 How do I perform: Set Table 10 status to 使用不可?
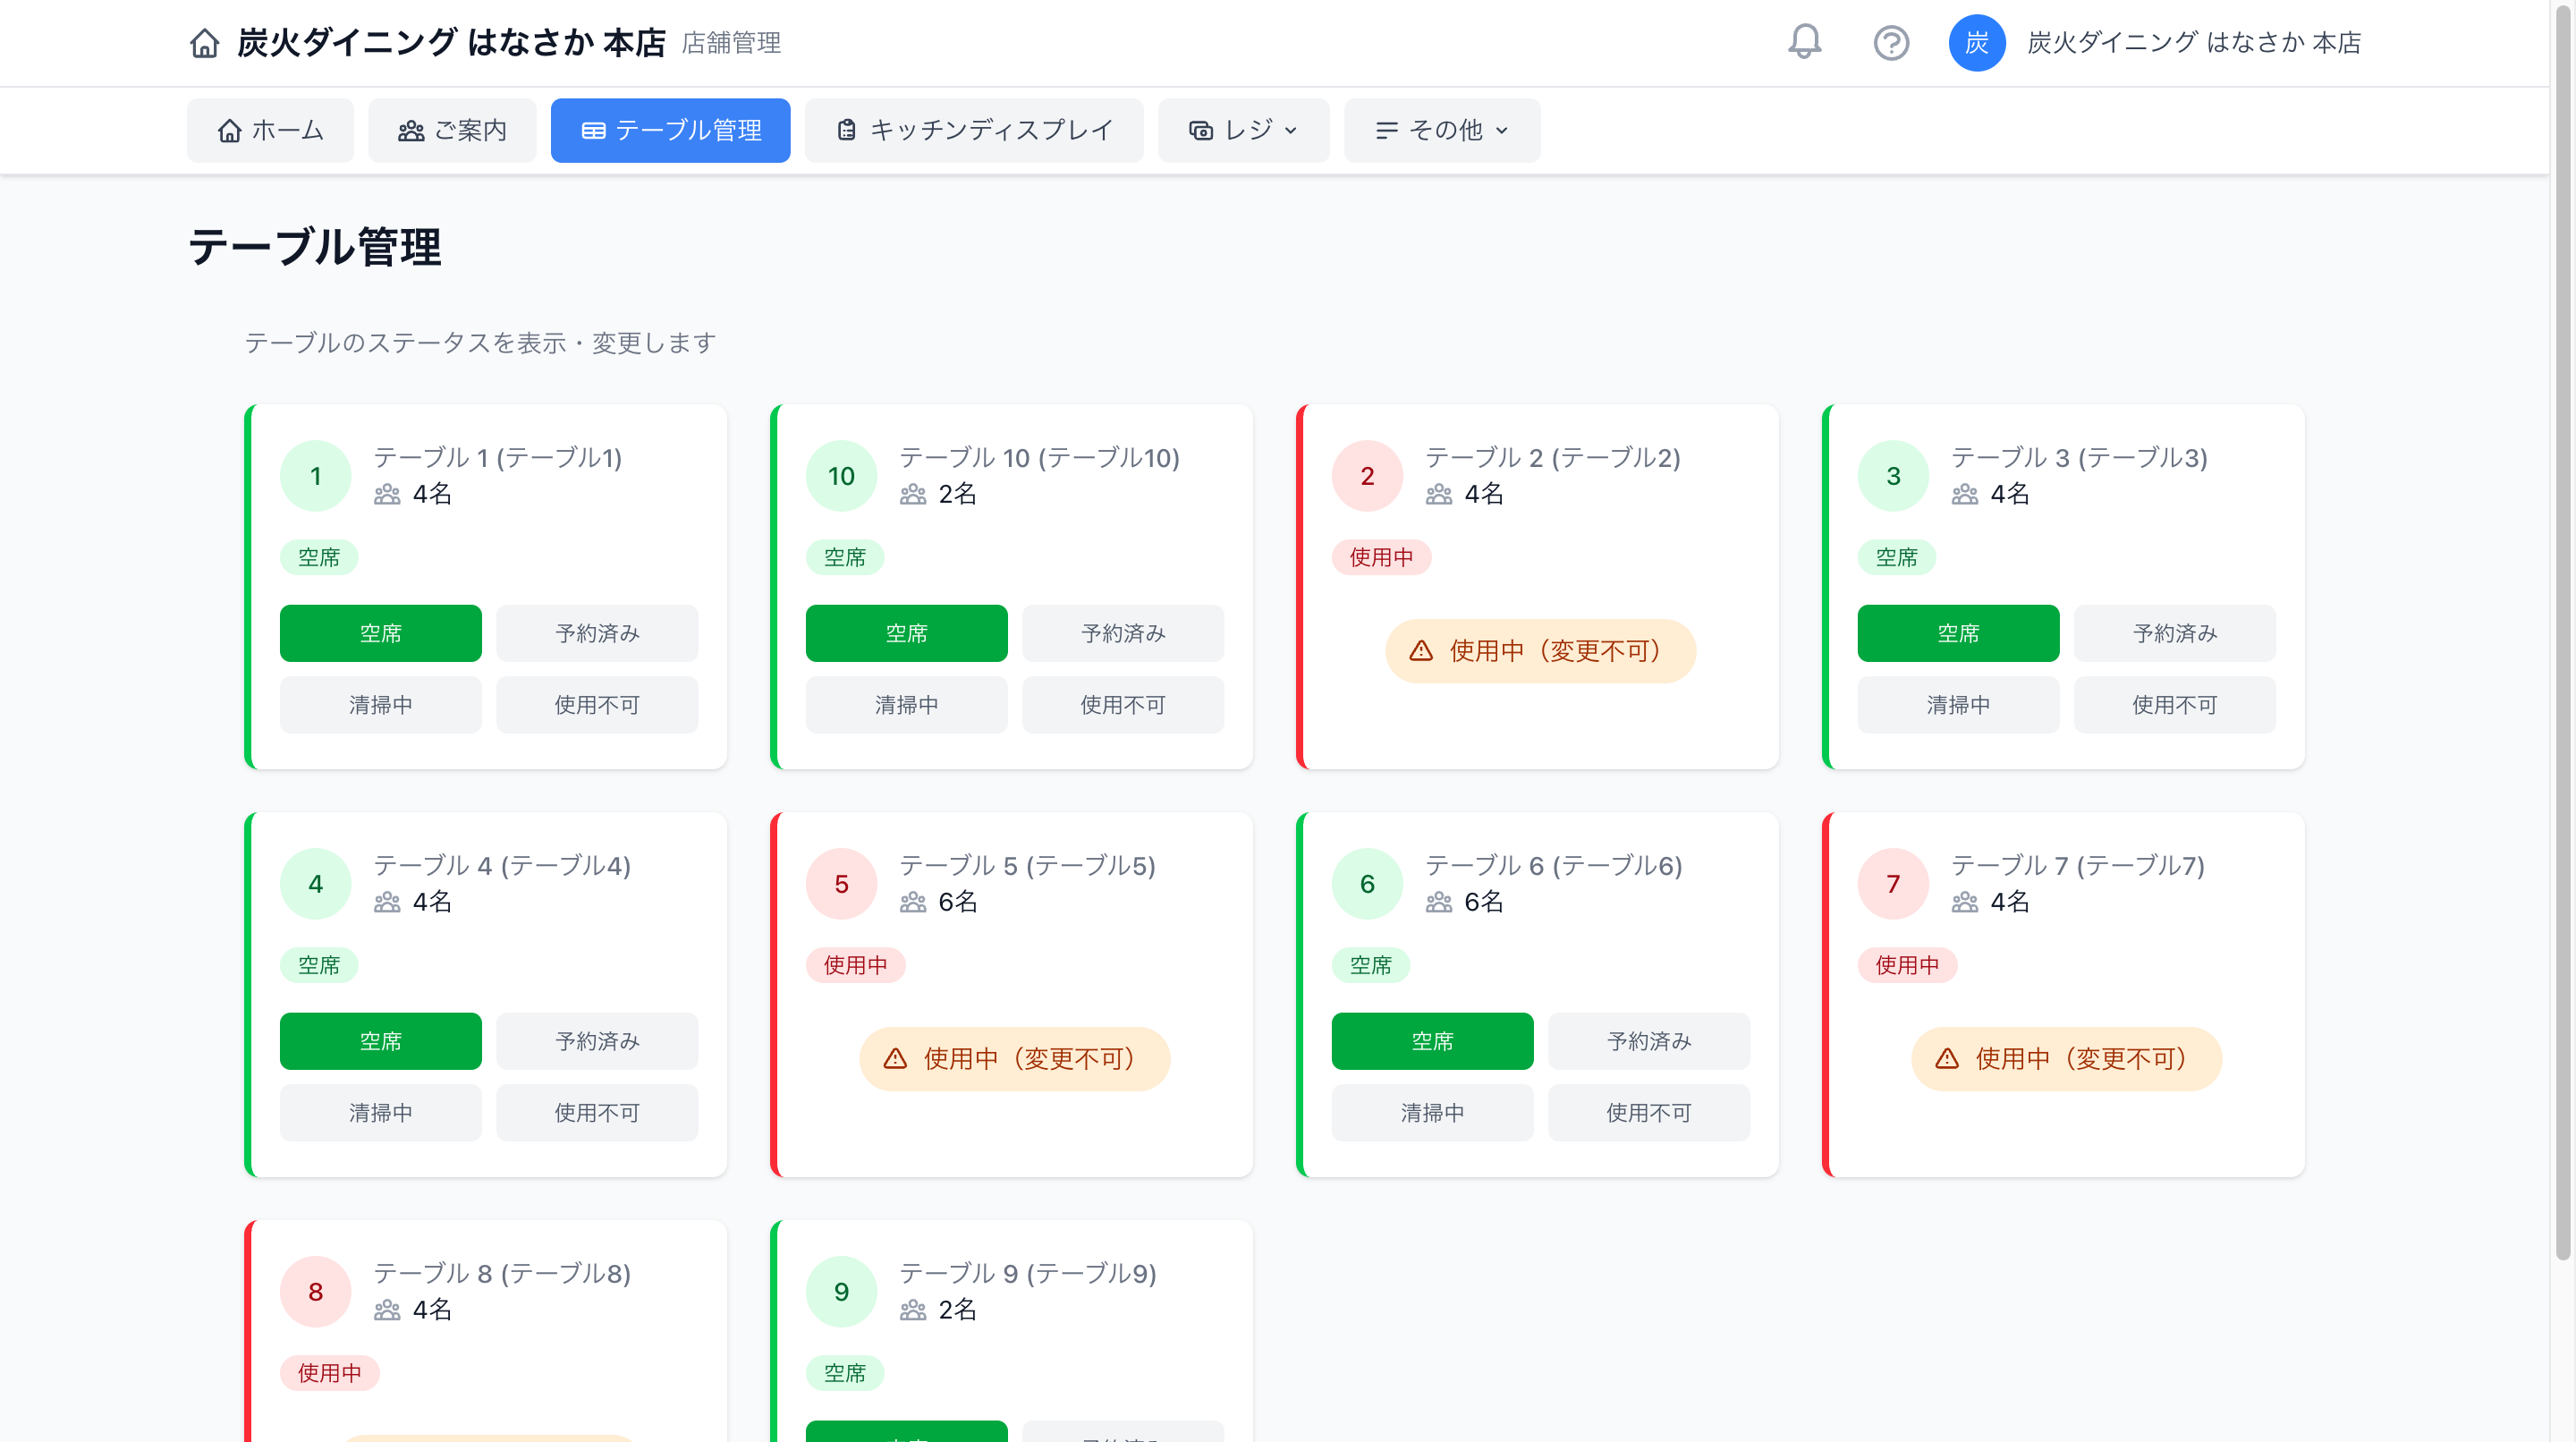coord(1123,705)
